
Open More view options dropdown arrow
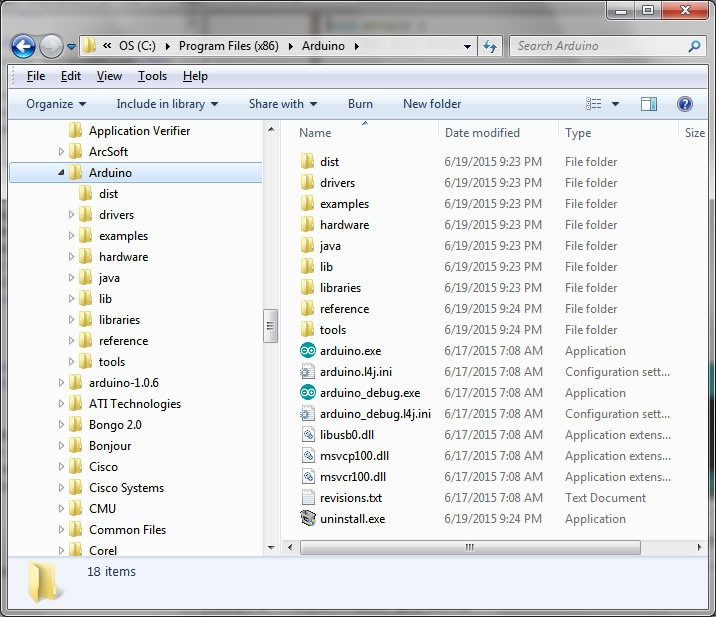(x=615, y=104)
